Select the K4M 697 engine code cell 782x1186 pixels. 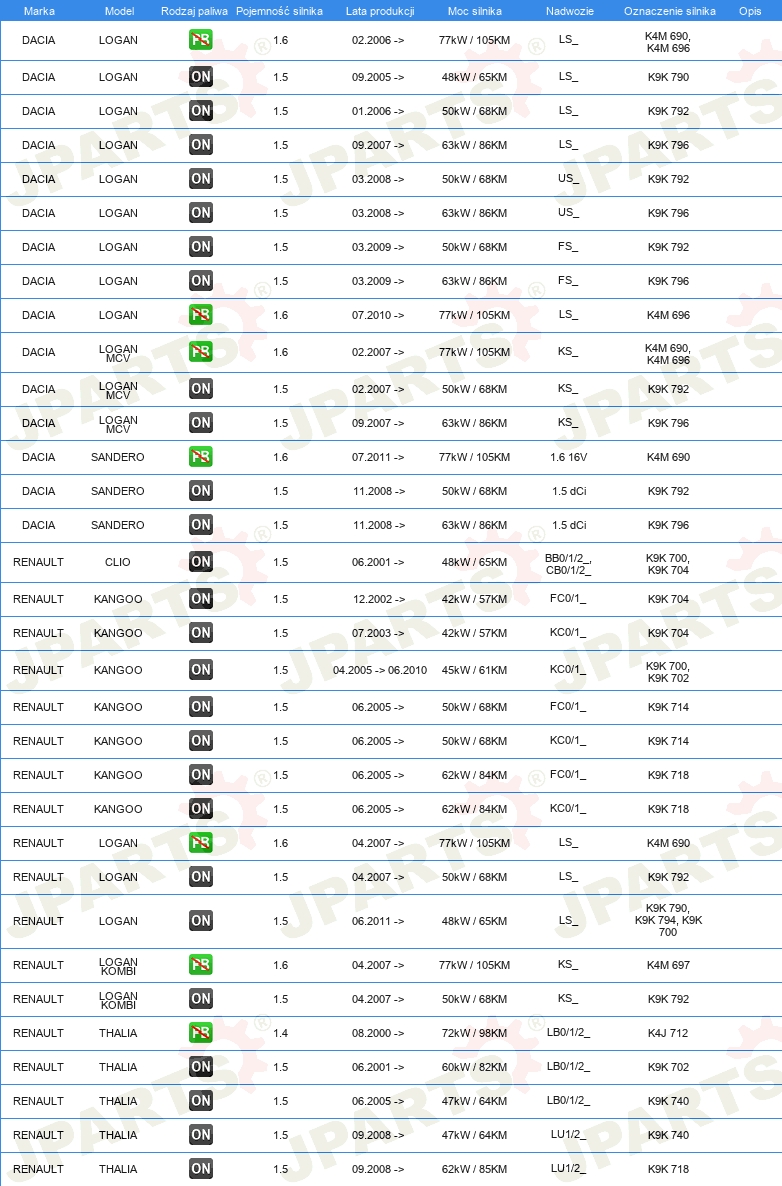click(x=668, y=964)
